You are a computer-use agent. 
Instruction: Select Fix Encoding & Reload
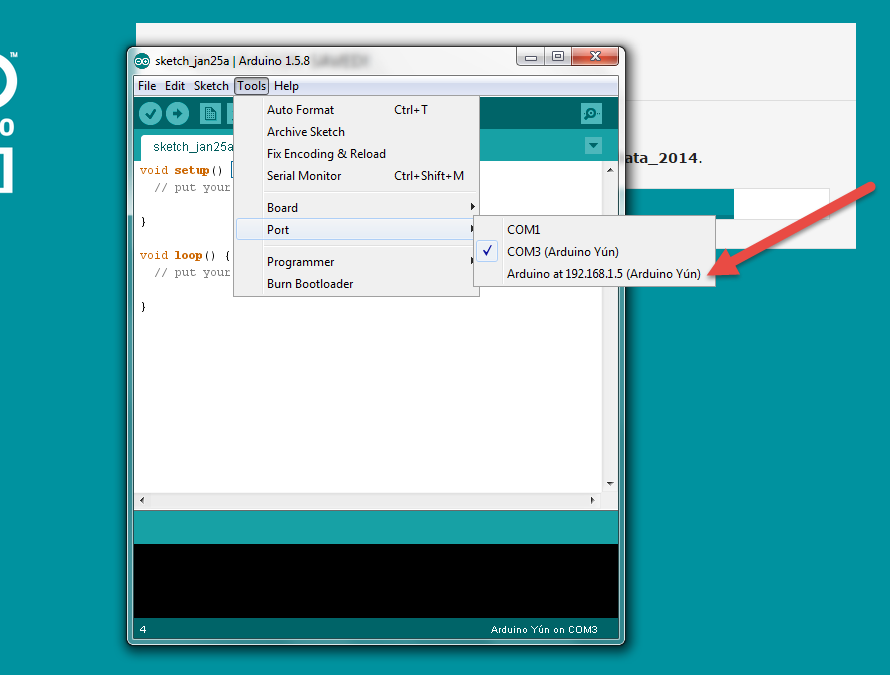[x=356, y=154]
